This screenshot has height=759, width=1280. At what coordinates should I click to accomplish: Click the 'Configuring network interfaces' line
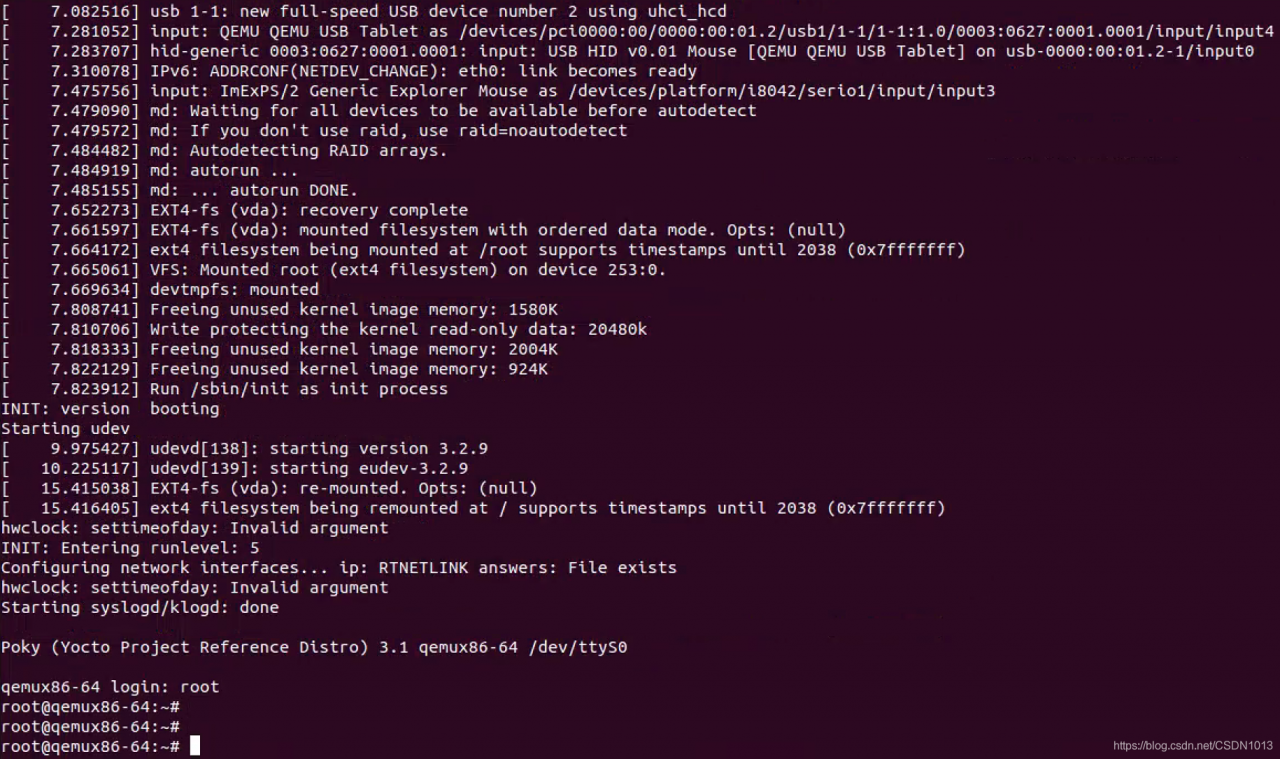338,567
